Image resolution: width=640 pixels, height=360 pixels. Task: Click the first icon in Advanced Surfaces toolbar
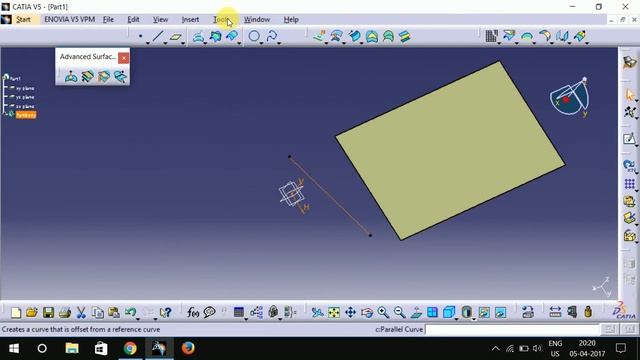pyautogui.click(x=71, y=76)
